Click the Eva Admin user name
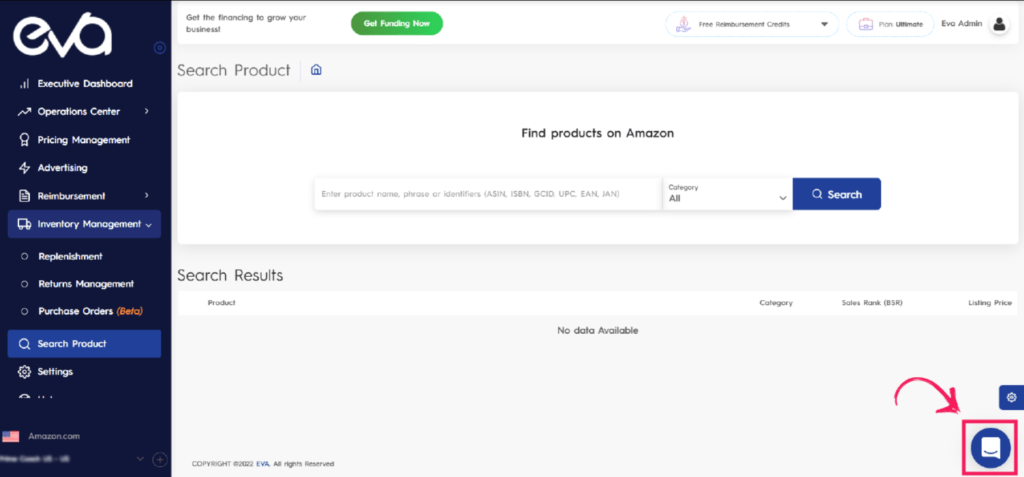 (x=961, y=24)
